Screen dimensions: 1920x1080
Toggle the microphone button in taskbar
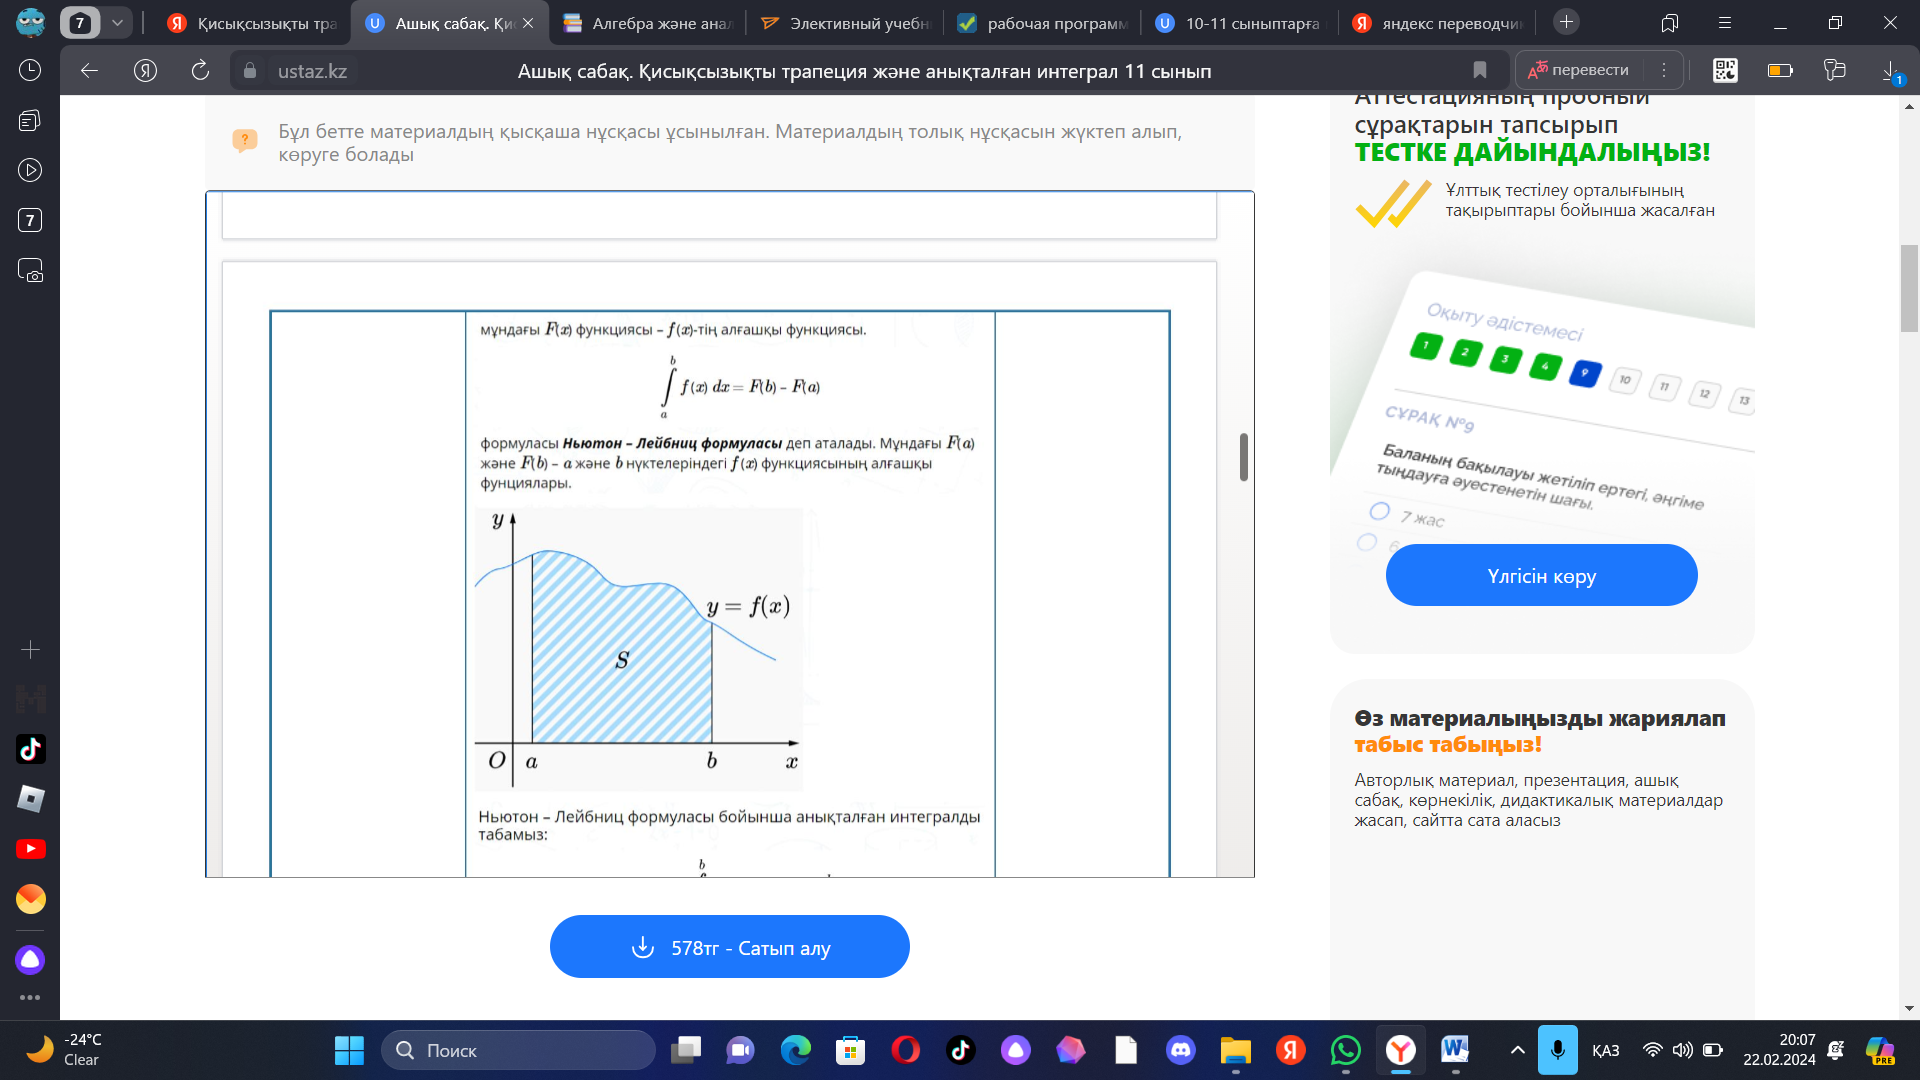click(x=1557, y=1050)
